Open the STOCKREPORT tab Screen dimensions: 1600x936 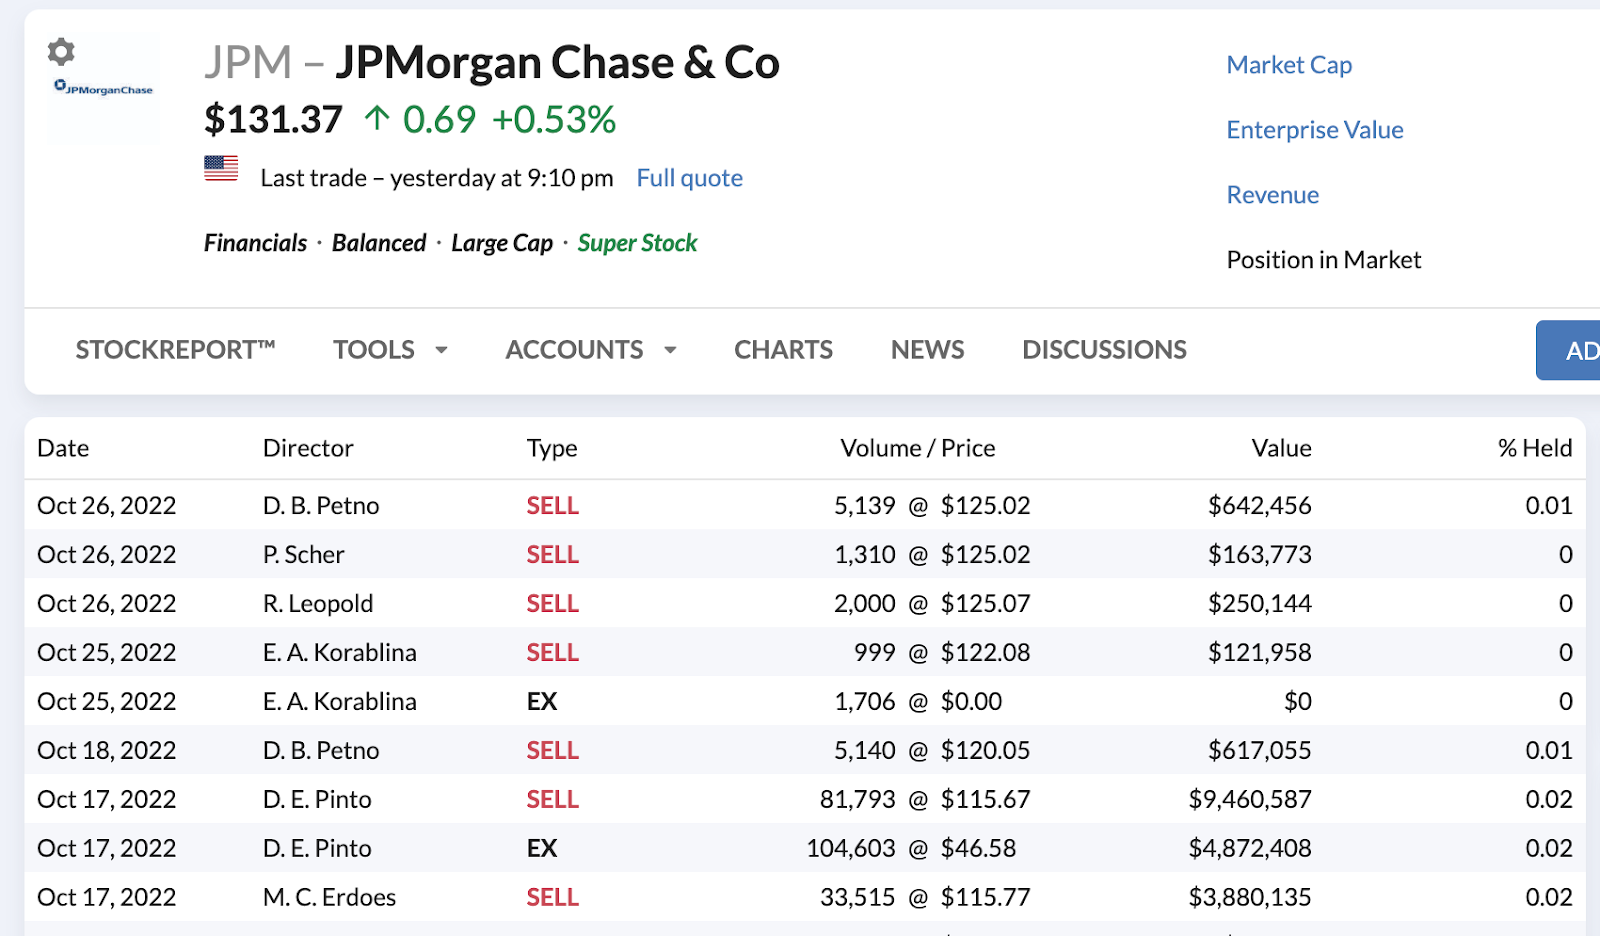pos(175,350)
